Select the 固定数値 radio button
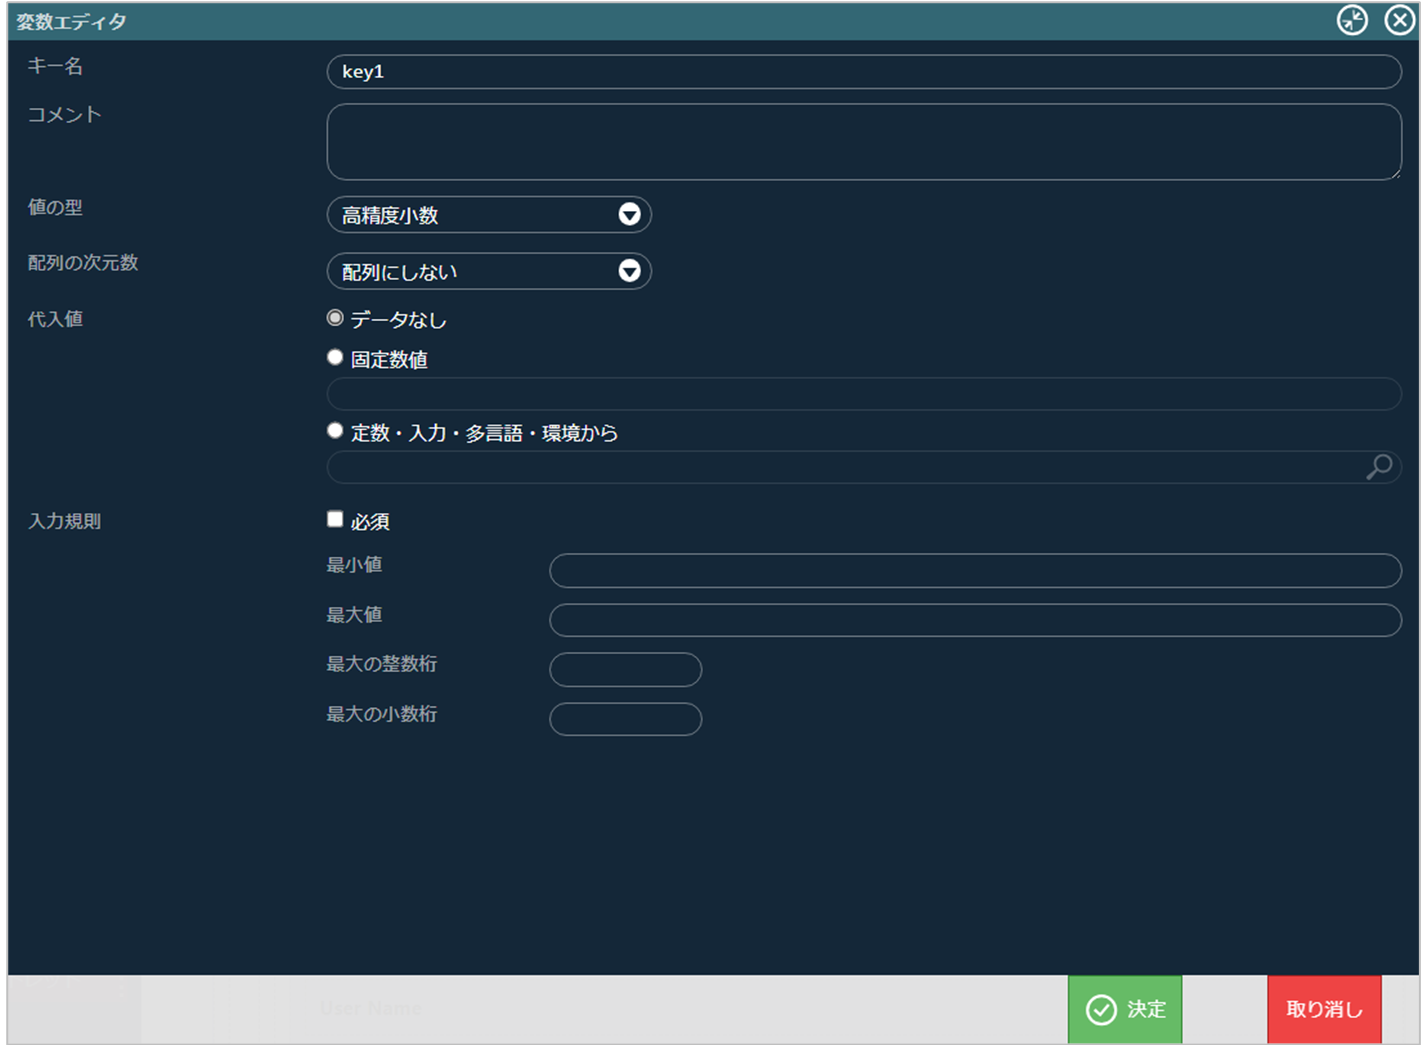Screen dimensions: 1425x1045 coord(335,358)
